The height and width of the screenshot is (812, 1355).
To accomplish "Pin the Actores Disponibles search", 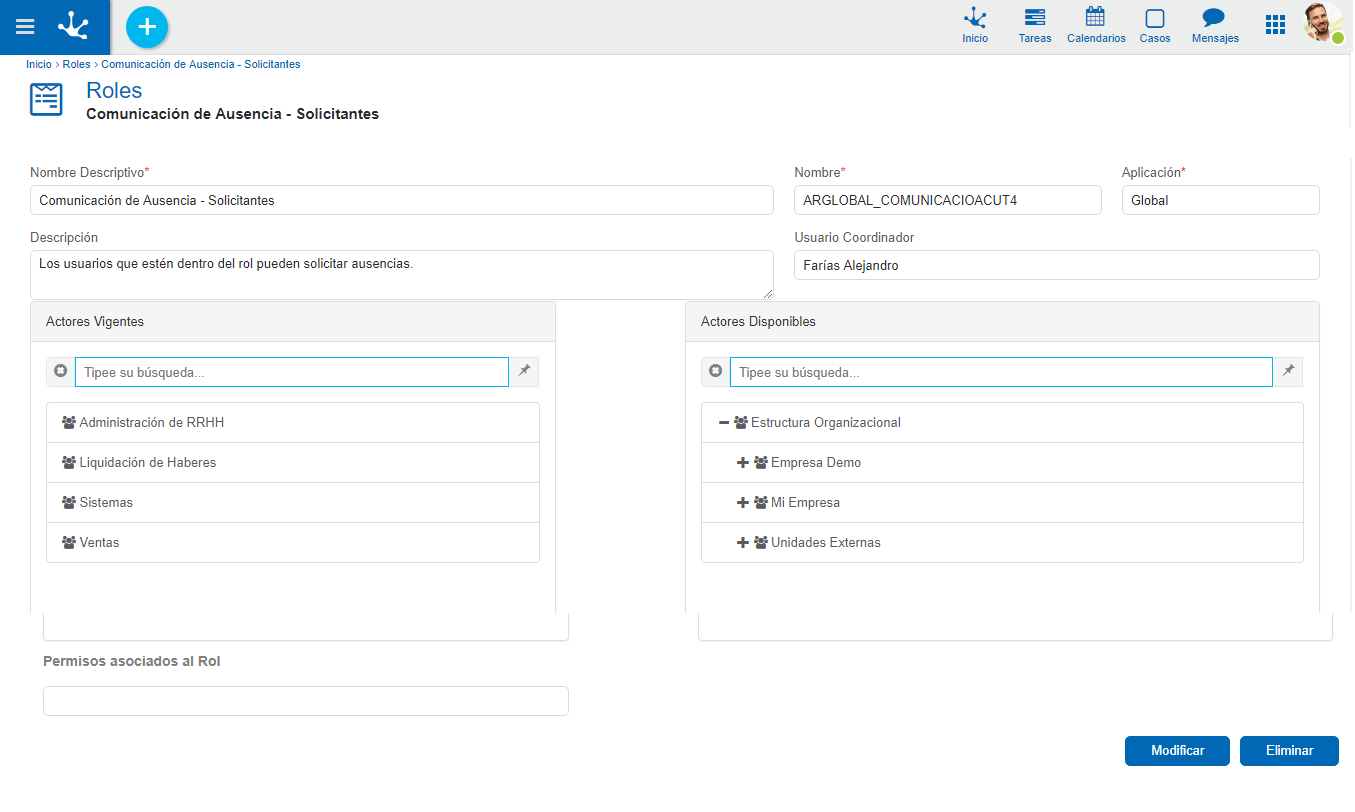I will tap(1288, 371).
